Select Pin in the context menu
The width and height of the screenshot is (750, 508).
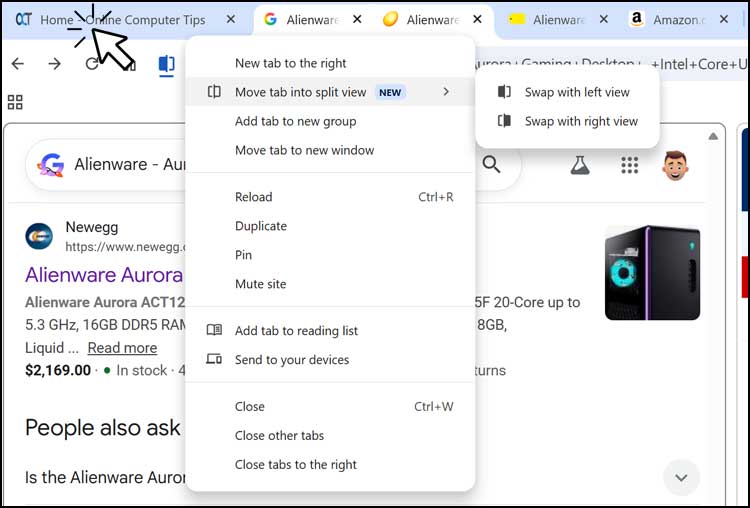(330, 255)
